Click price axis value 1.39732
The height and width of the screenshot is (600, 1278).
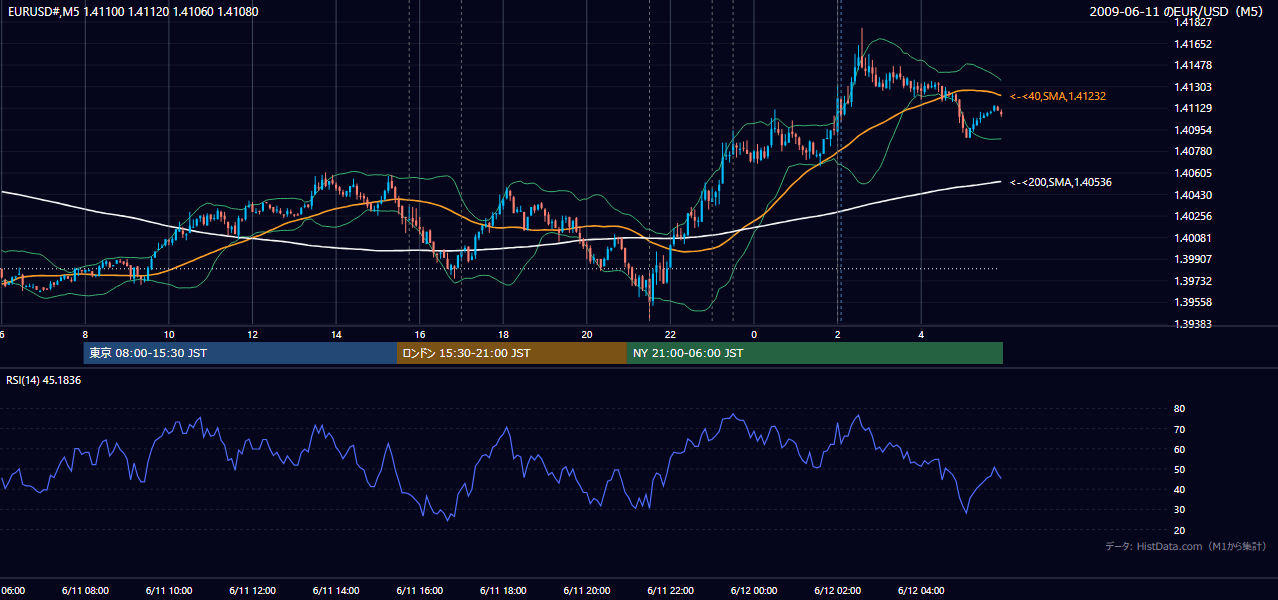[x=1194, y=281]
